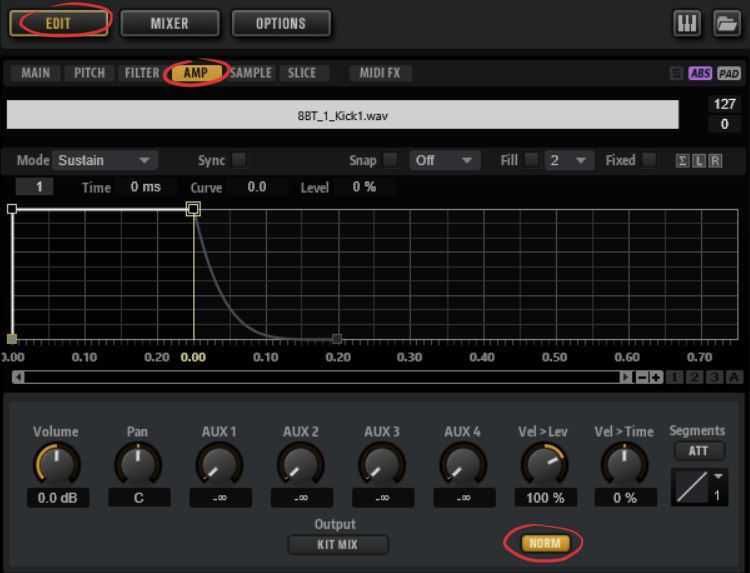
Task: Click the Vel > Time knob
Action: [x=624, y=463]
